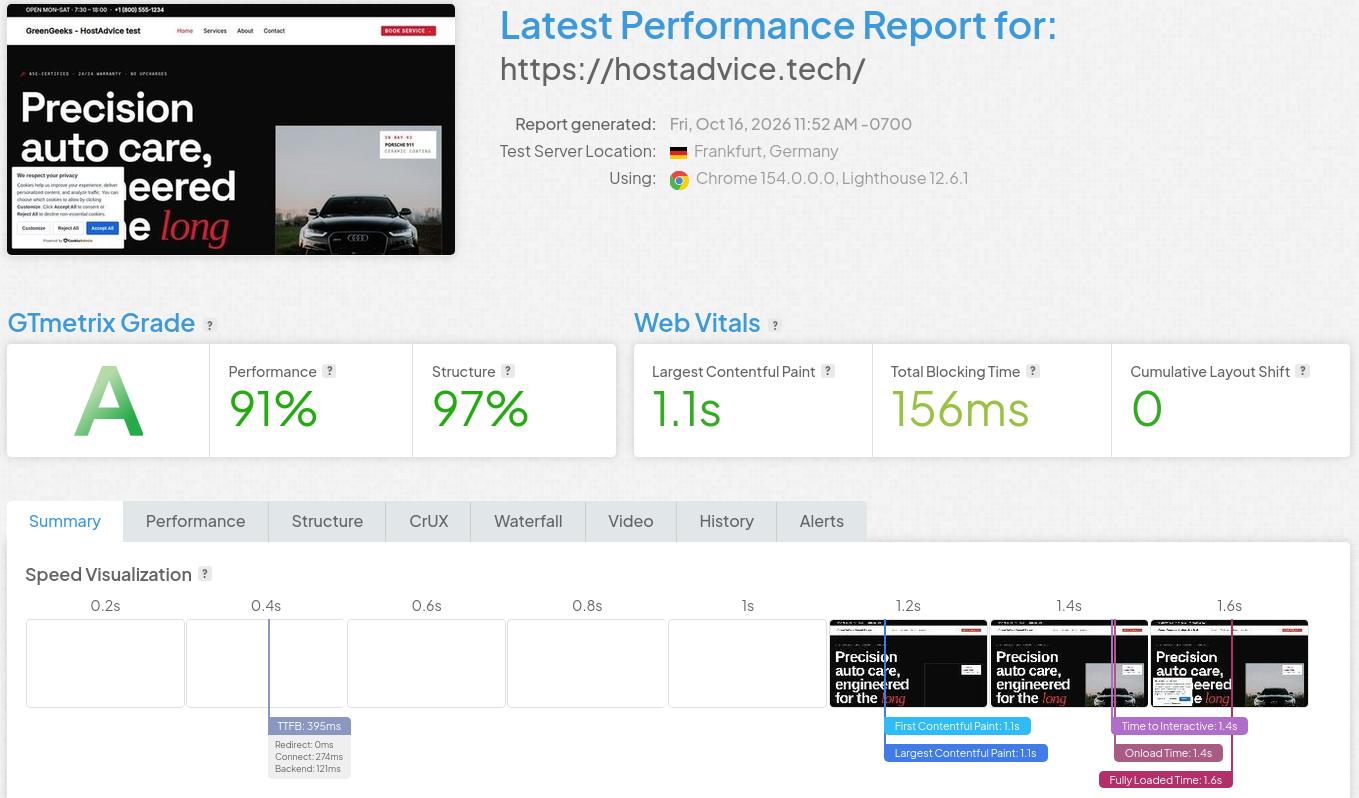Click the https://hostadvice.tech/ report URL
The image size is (1359, 798).
pyautogui.click(x=682, y=69)
